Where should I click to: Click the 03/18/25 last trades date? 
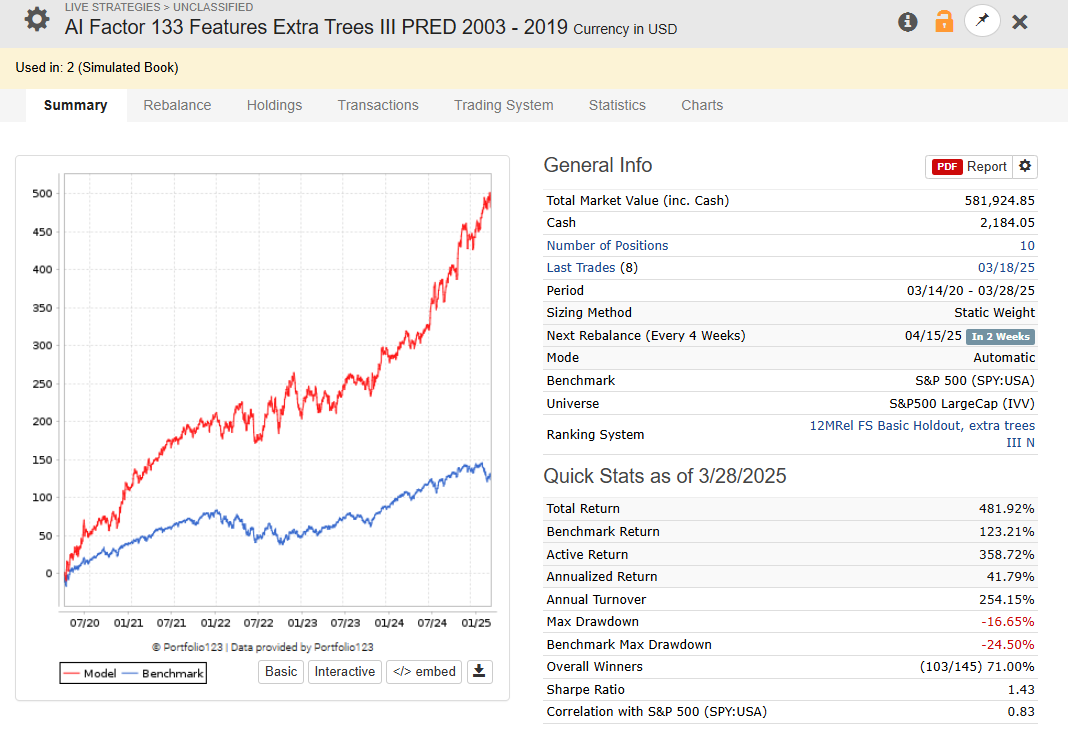pos(1006,268)
